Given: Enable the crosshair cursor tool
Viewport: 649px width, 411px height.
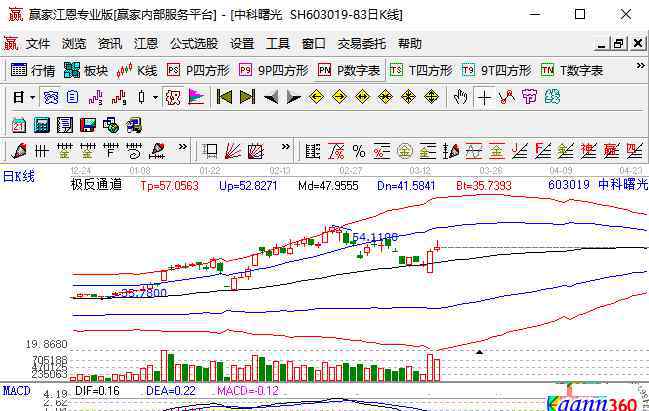Looking at the screenshot, I should coord(485,97).
